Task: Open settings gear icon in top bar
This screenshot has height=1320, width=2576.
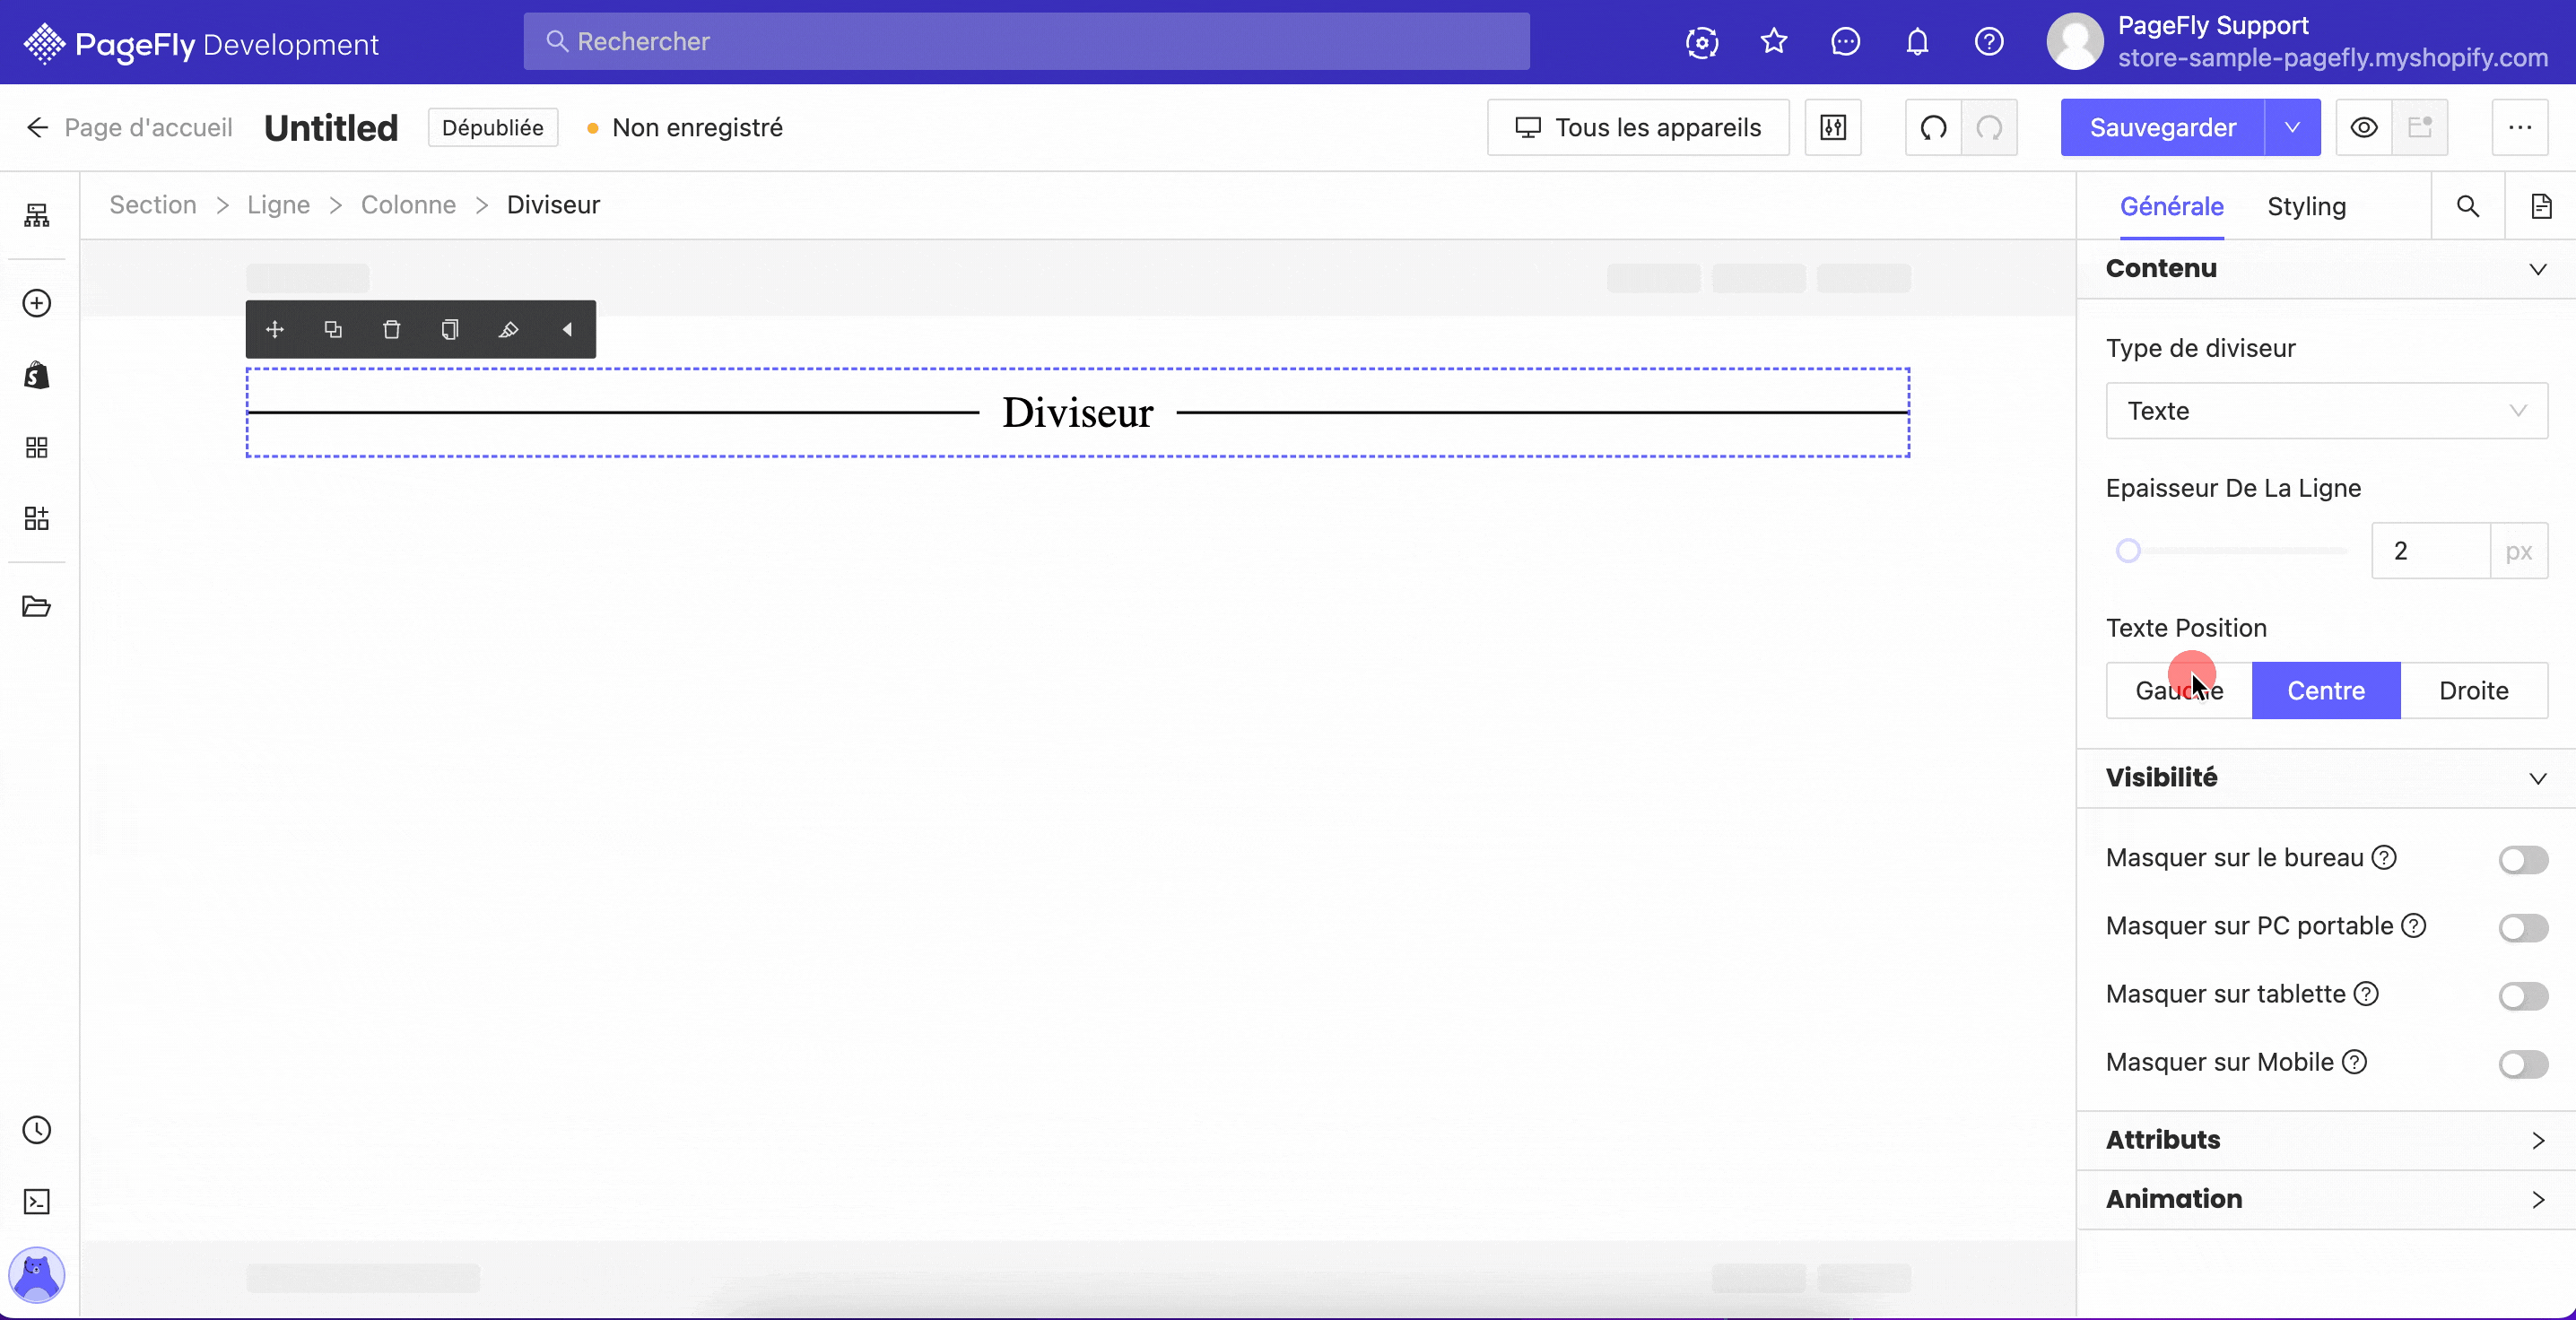Action: click(x=1702, y=42)
